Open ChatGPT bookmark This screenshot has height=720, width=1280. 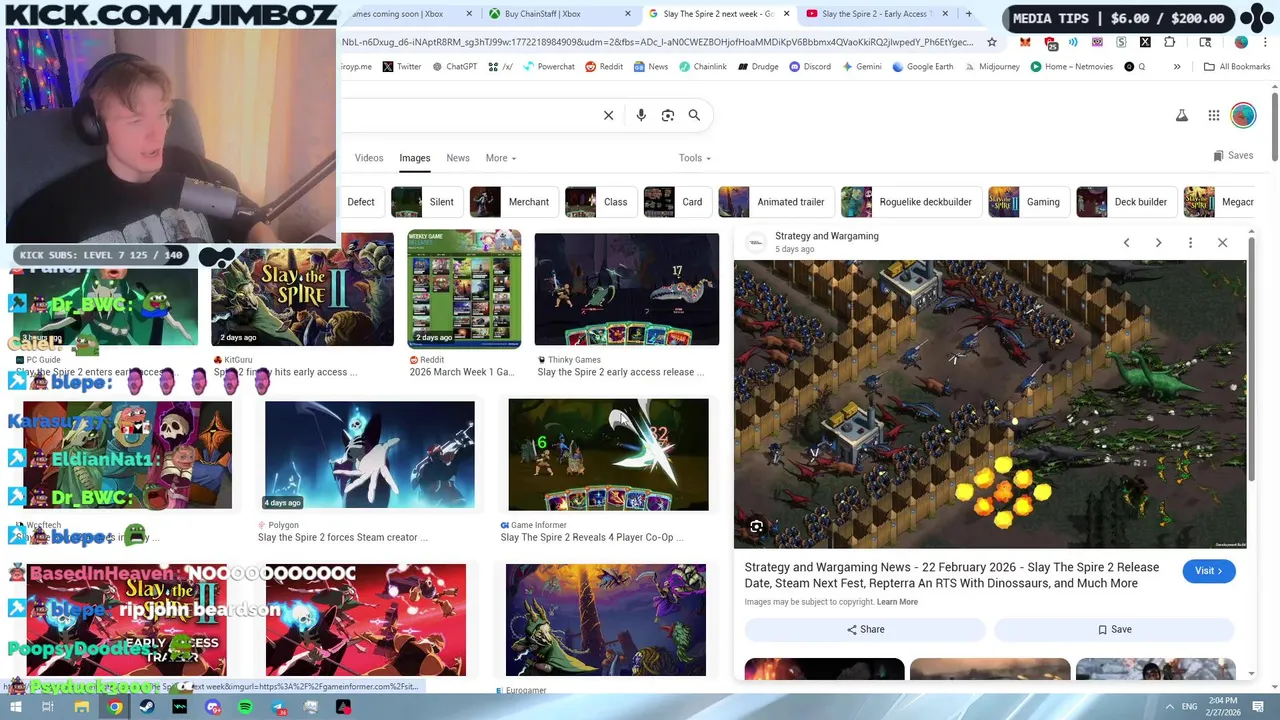(455, 67)
